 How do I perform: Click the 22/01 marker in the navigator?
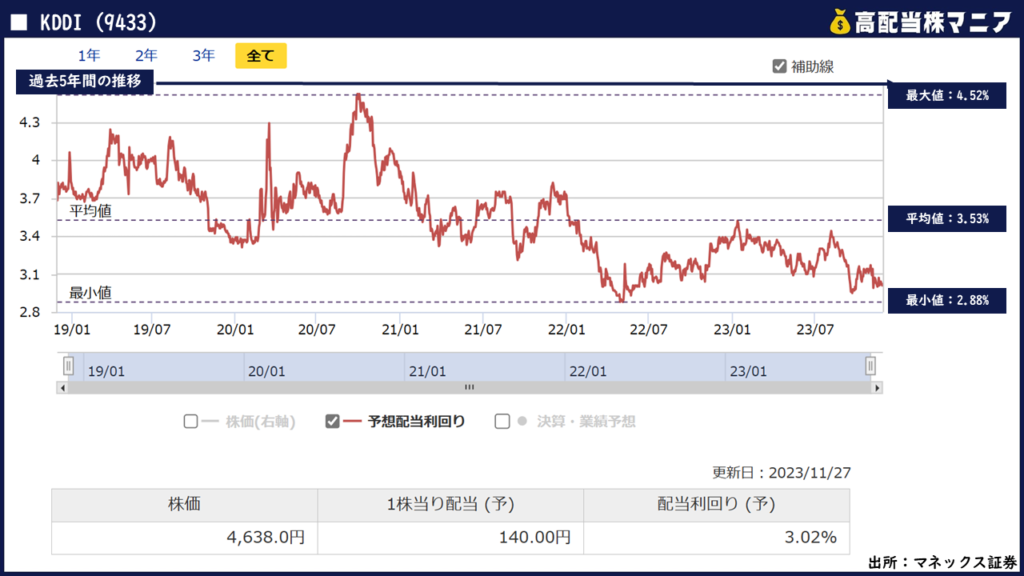click(588, 372)
